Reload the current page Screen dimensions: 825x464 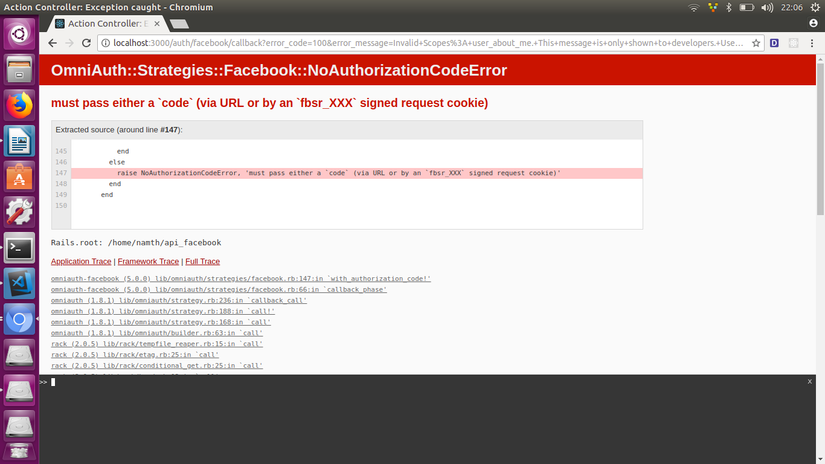pyautogui.click(x=86, y=43)
